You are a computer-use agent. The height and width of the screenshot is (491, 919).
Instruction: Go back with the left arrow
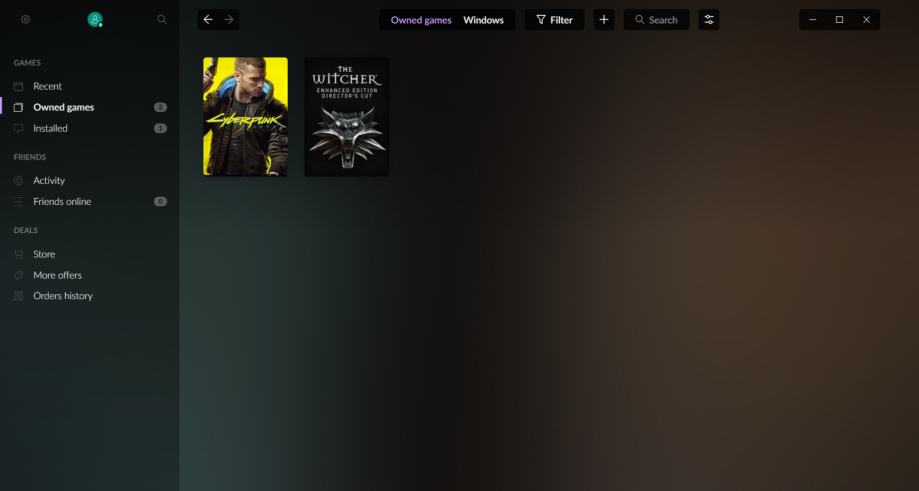pos(208,19)
